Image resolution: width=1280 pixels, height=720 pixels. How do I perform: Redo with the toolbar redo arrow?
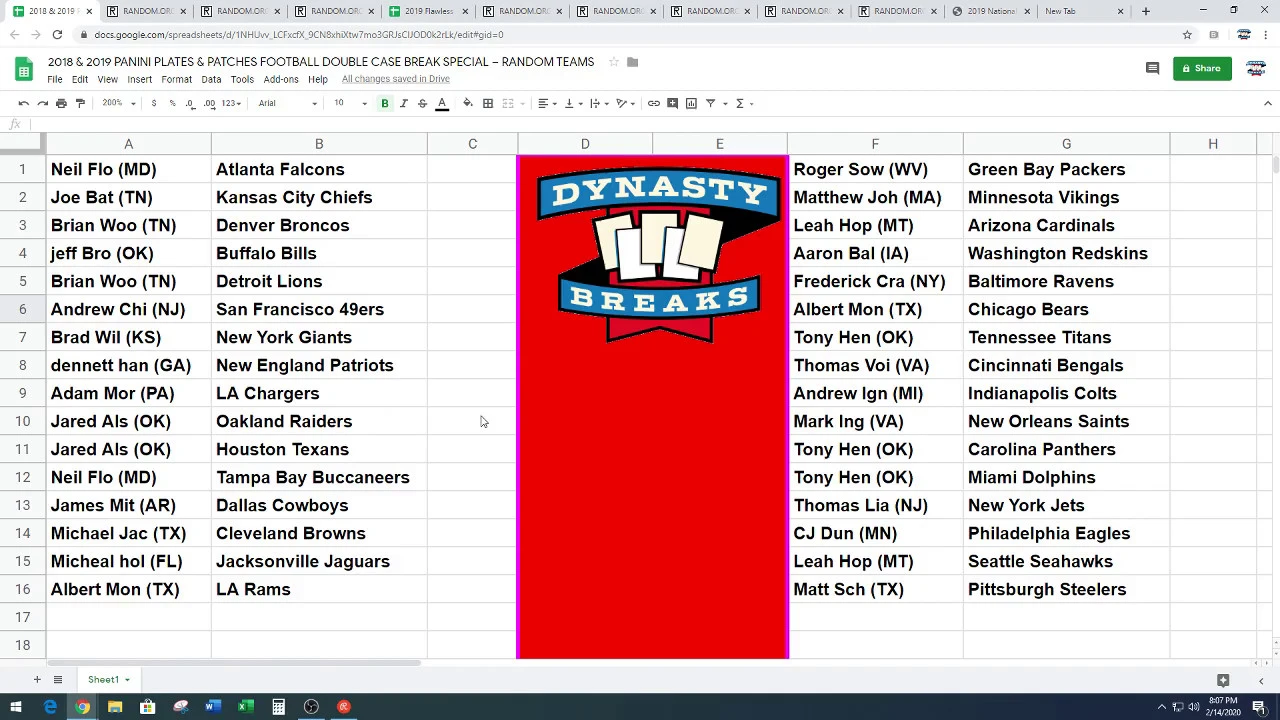pyautogui.click(x=42, y=103)
